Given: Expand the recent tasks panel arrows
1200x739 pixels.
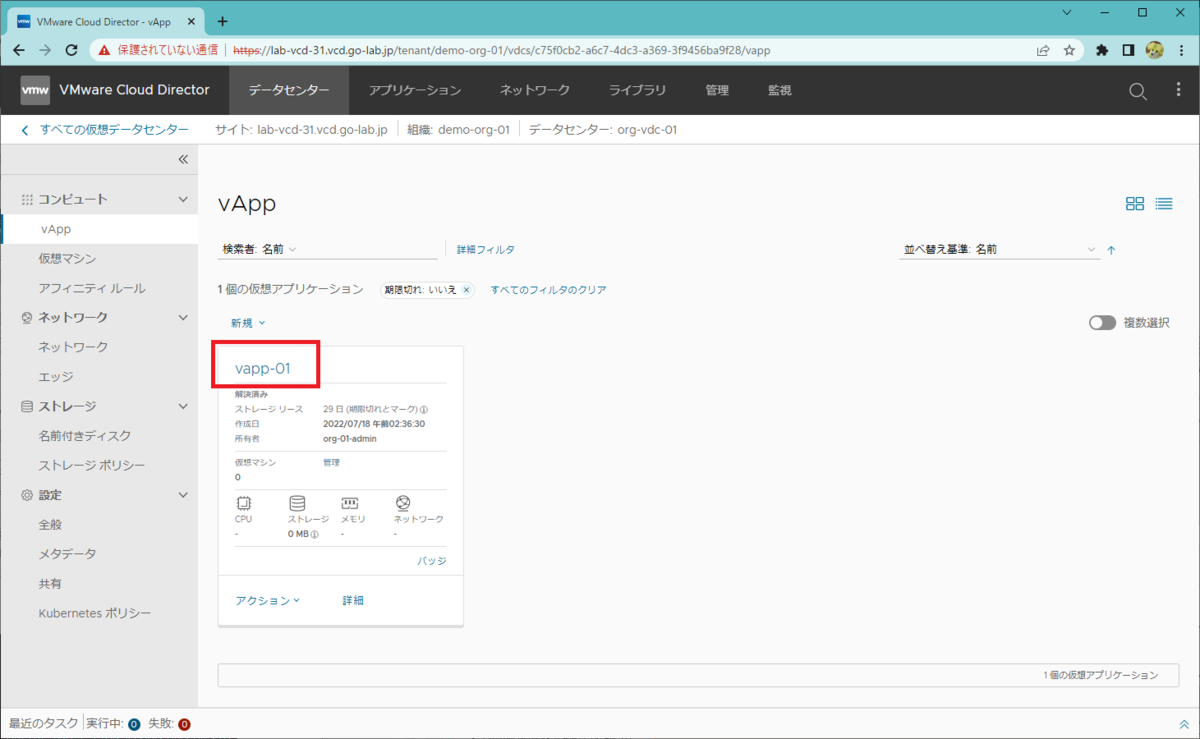Looking at the screenshot, I should [x=1184, y=725].
